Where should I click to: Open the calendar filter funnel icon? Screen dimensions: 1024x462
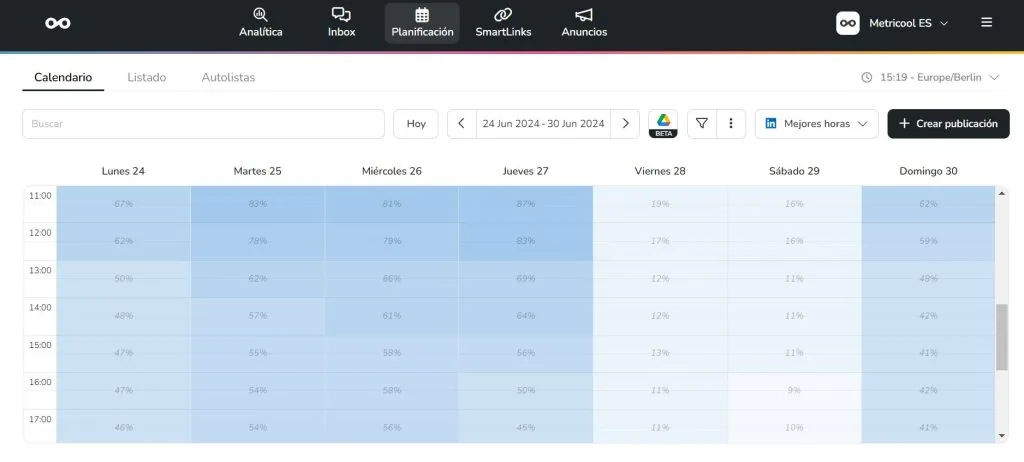(x=702, y=124)
